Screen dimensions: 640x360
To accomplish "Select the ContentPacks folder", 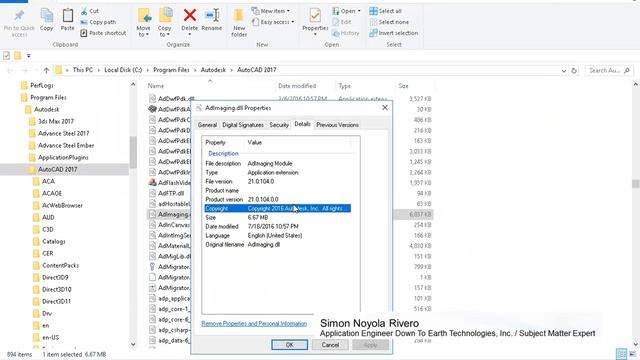I will [60, 265].
